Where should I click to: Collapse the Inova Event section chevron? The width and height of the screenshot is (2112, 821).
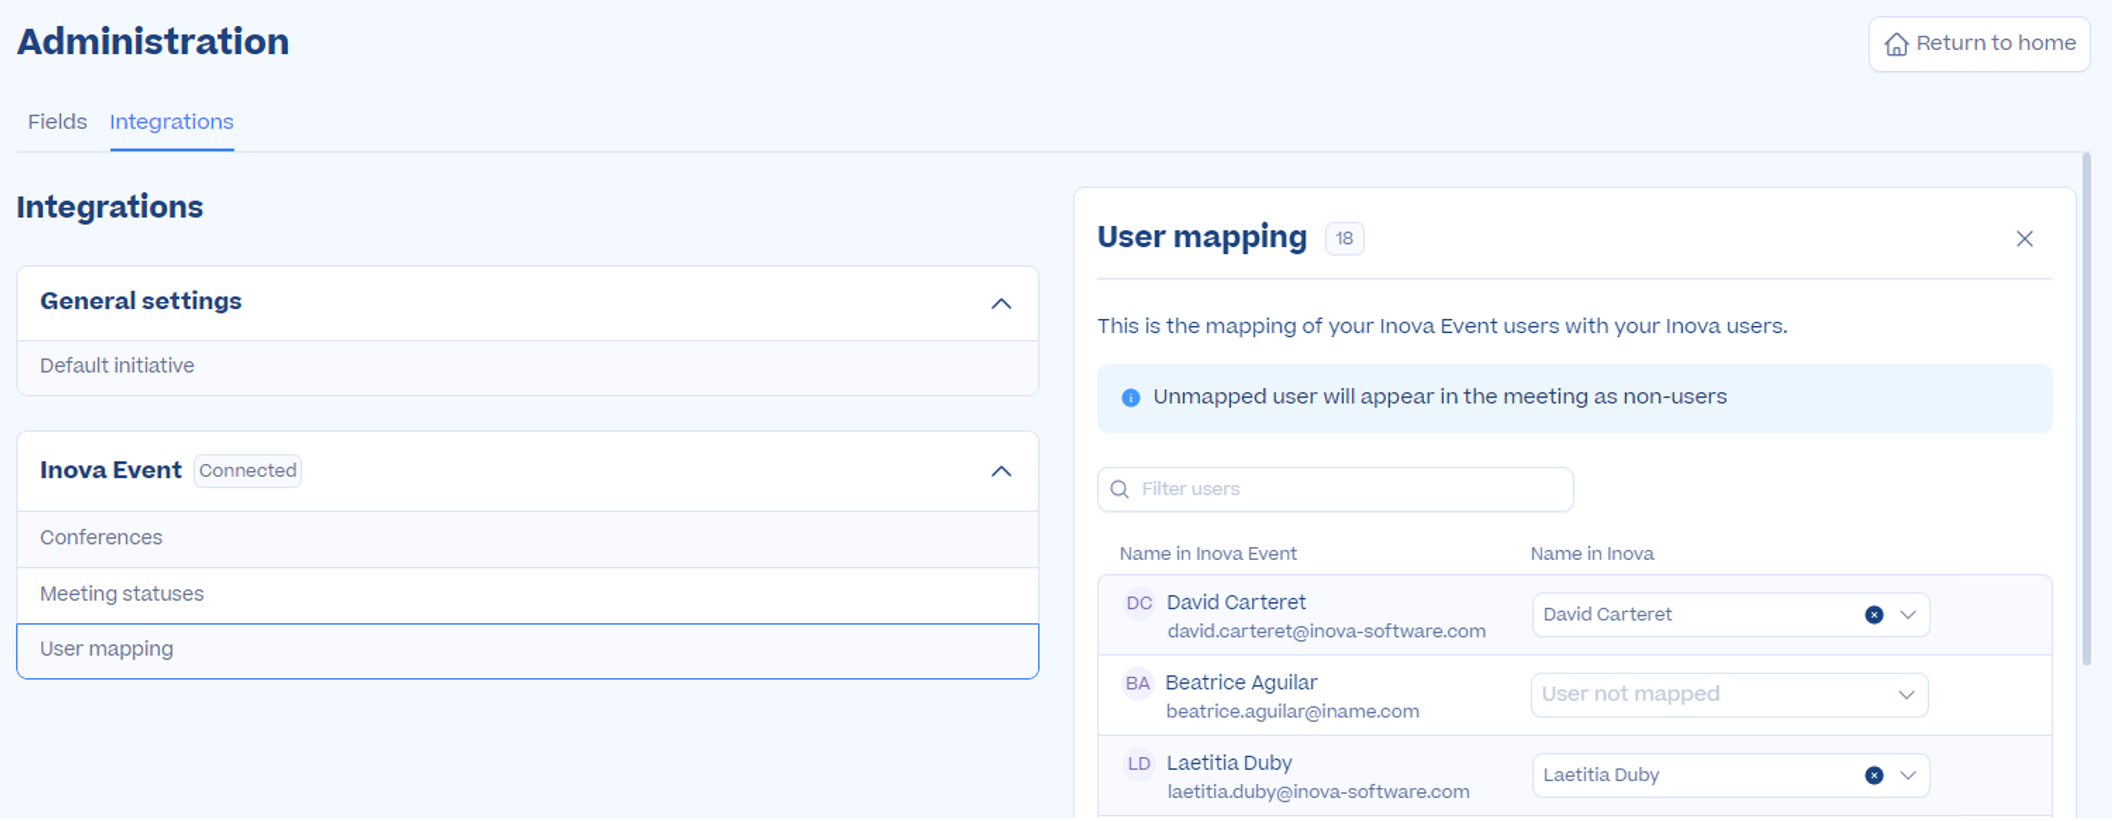tap(1001, 471)
